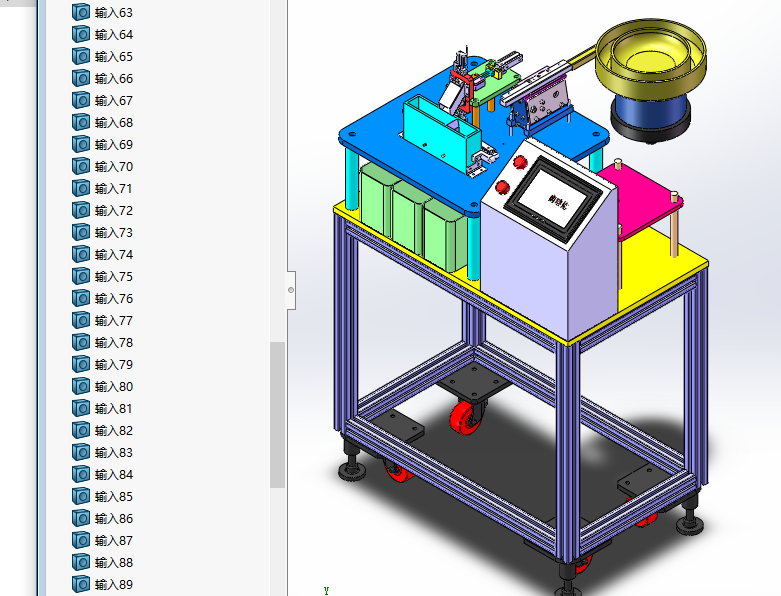Select the 输入78 feature label
This screenshot has width=781, height=596.
tap(114, 343)
